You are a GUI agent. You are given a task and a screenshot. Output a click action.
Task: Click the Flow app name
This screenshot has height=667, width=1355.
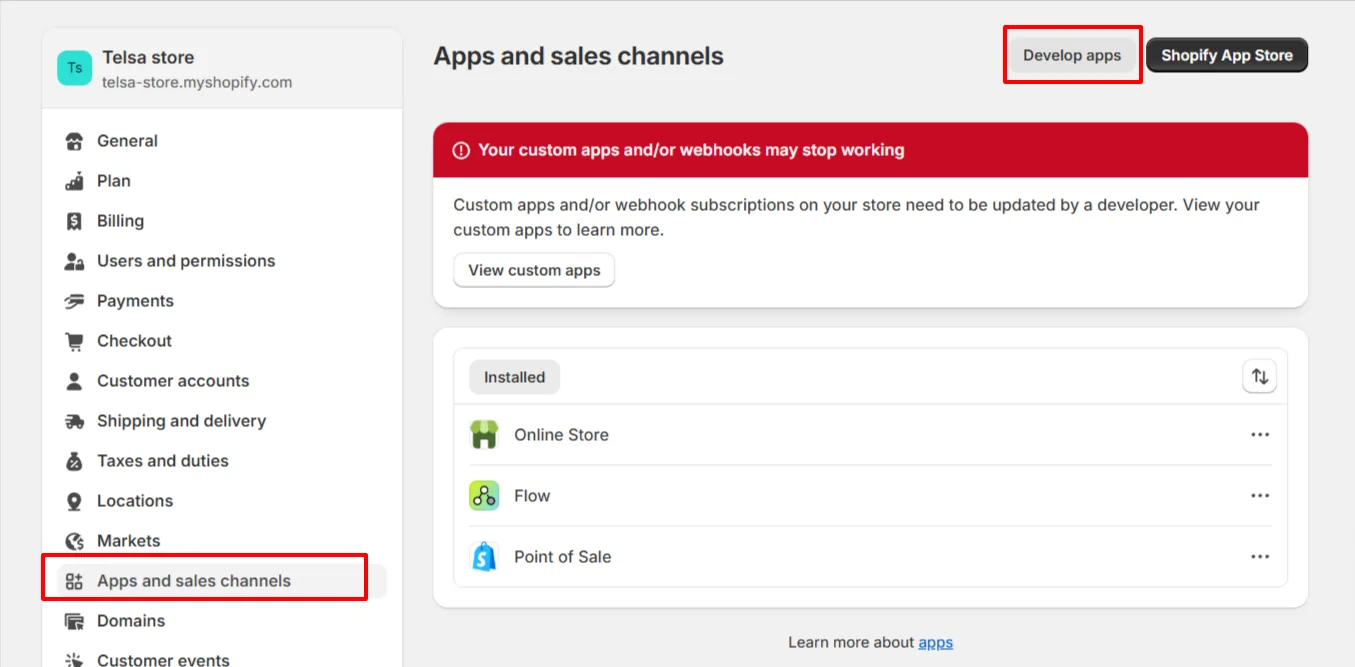(532, 496)
